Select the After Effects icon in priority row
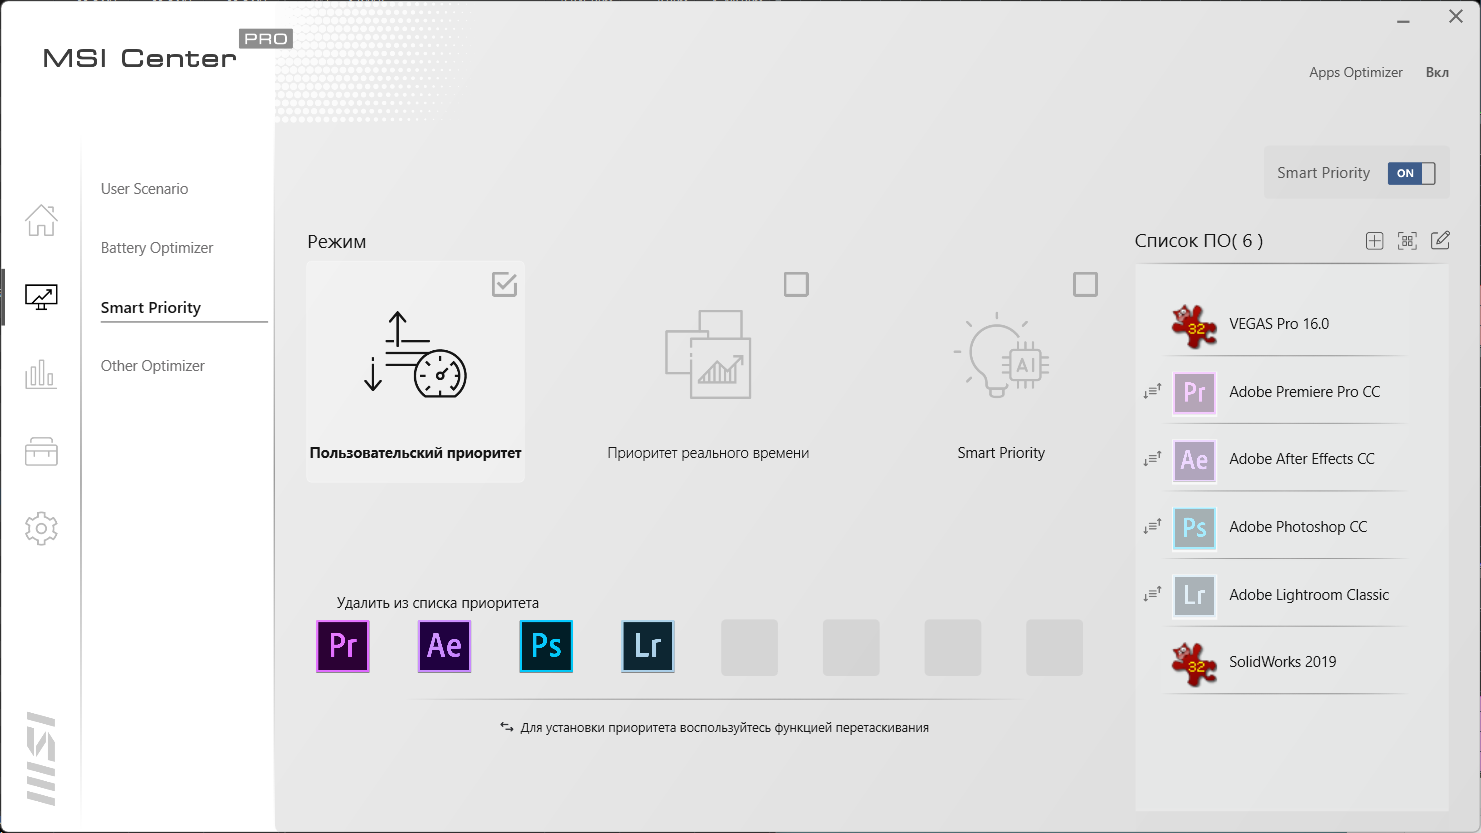Image resolution: width=1481 pixels, height=833 pixels. click(444, 646)
